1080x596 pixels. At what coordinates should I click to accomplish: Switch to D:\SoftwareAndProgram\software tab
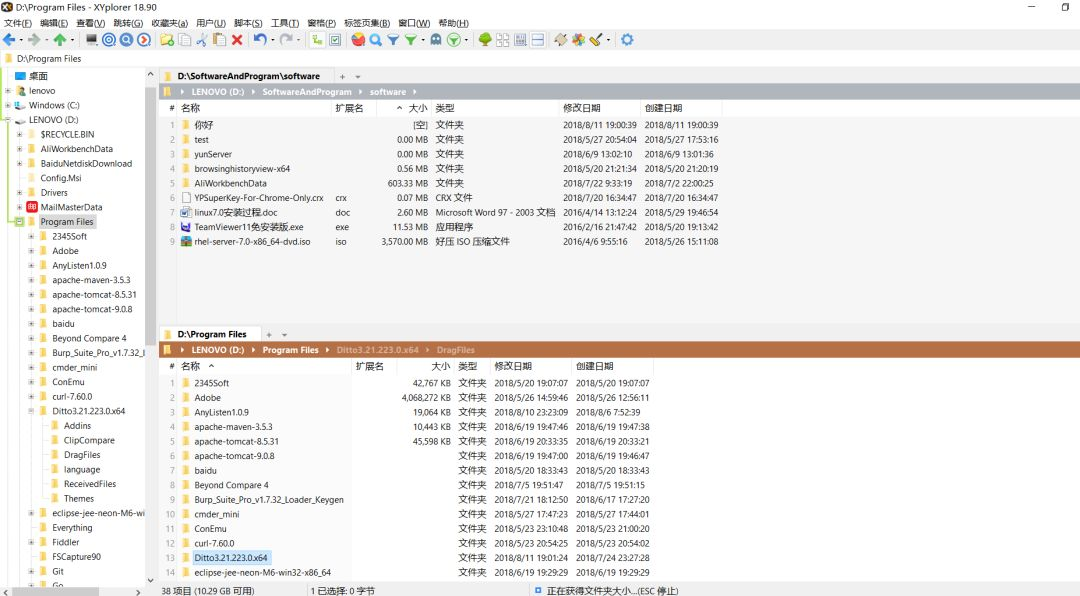click(x=249, y=76)
